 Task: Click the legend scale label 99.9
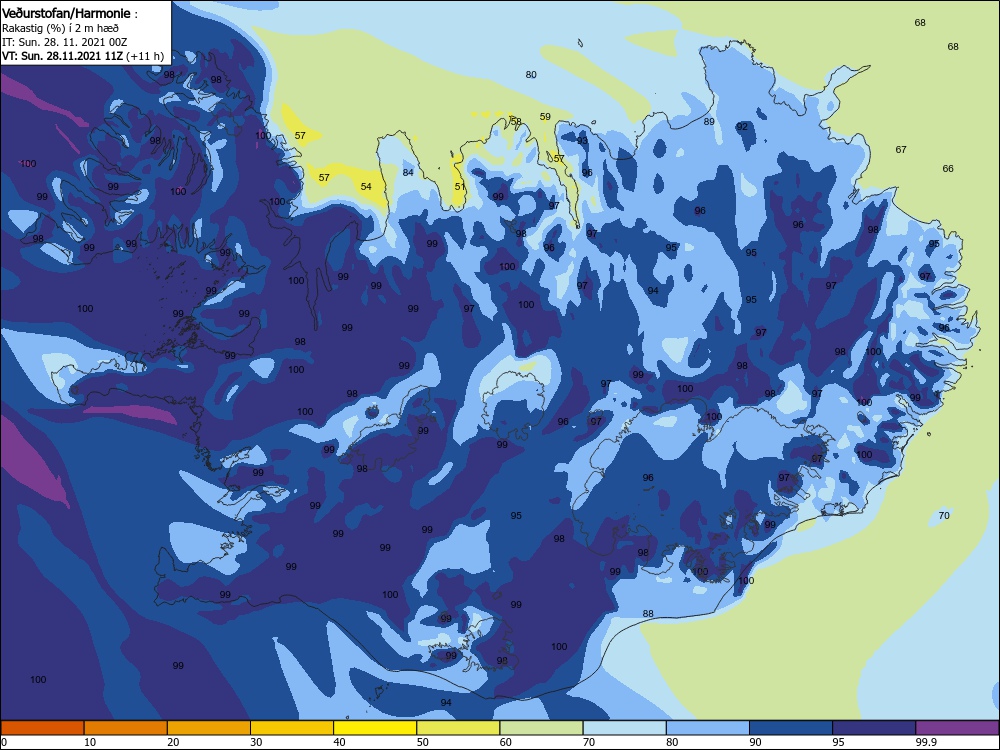pos(926,742)
